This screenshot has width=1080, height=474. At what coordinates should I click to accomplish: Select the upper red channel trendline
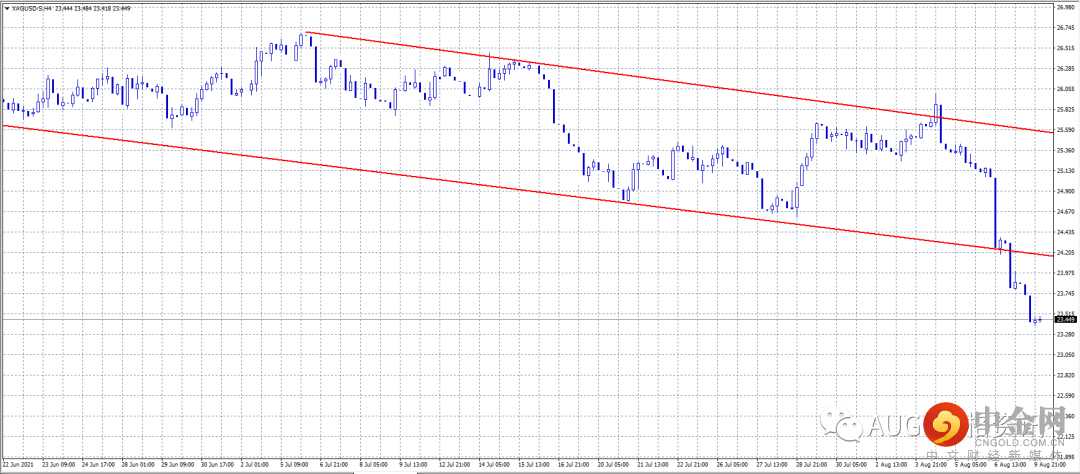tap(678, 82)
